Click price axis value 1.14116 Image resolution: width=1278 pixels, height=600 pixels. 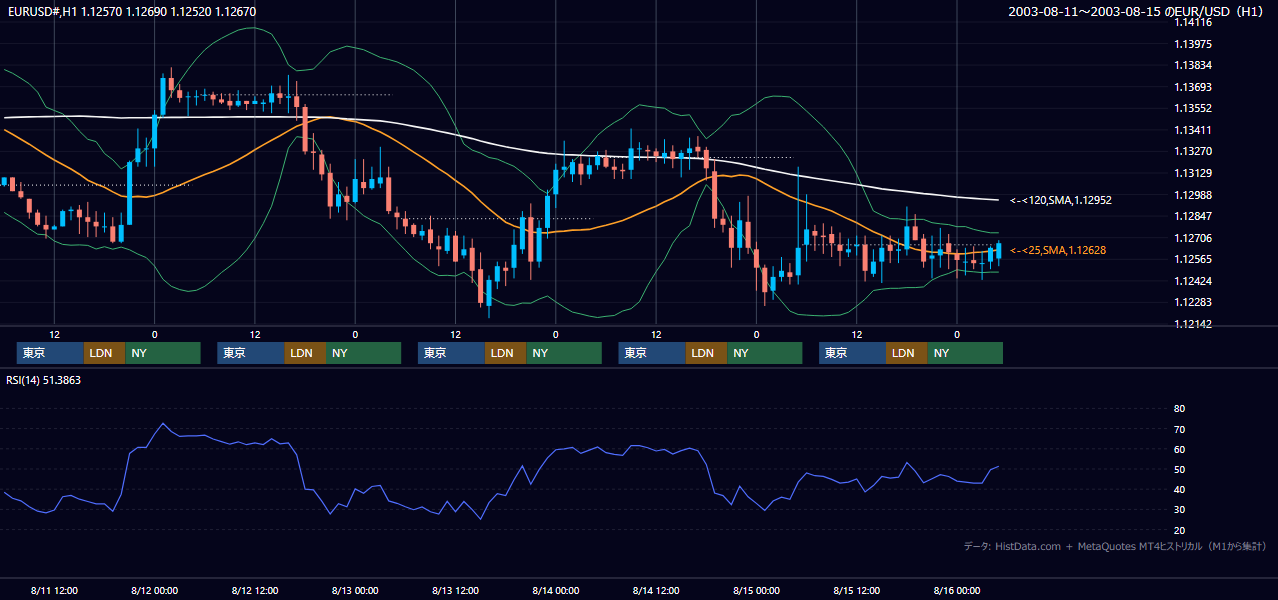pyautogui.click(x=1192, y=23)
